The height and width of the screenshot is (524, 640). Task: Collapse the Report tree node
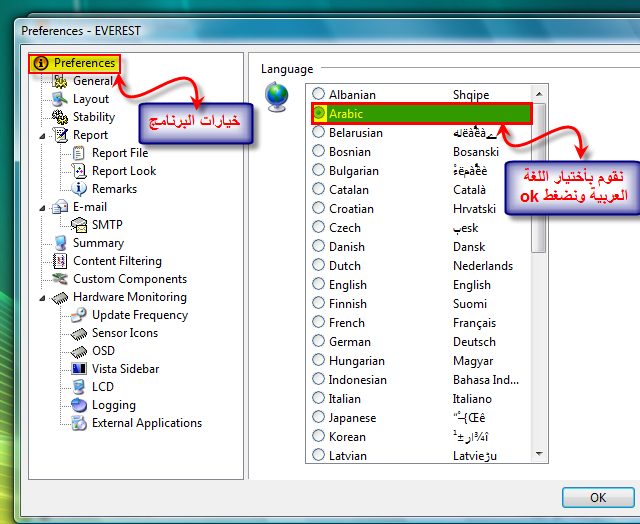tap(42, 136)
